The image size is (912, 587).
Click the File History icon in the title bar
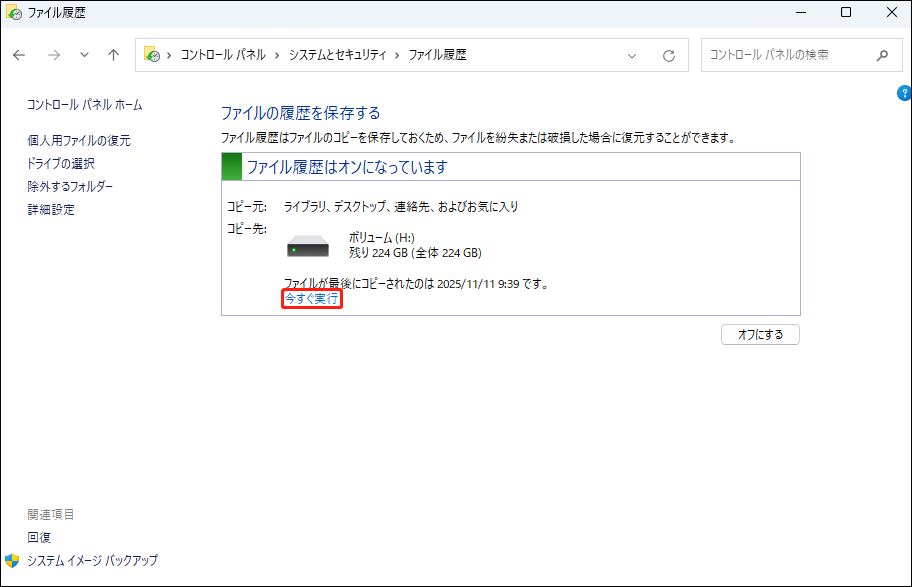(x=12, y=12)
